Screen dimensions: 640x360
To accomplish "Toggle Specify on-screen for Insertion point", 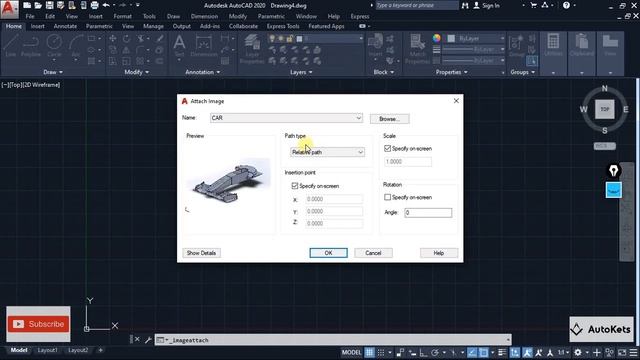I will point(295,186).
